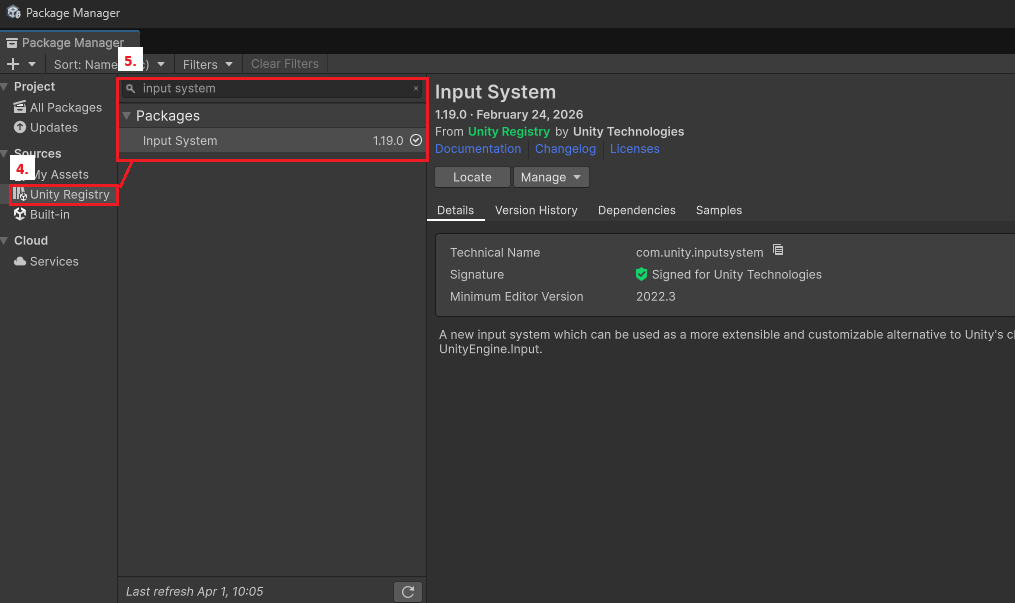The height and width of the screenshot is (603, 1015).
Task: Click the Package Manager title bar icon
Action: pyautogui.click(x=14, y=12)
